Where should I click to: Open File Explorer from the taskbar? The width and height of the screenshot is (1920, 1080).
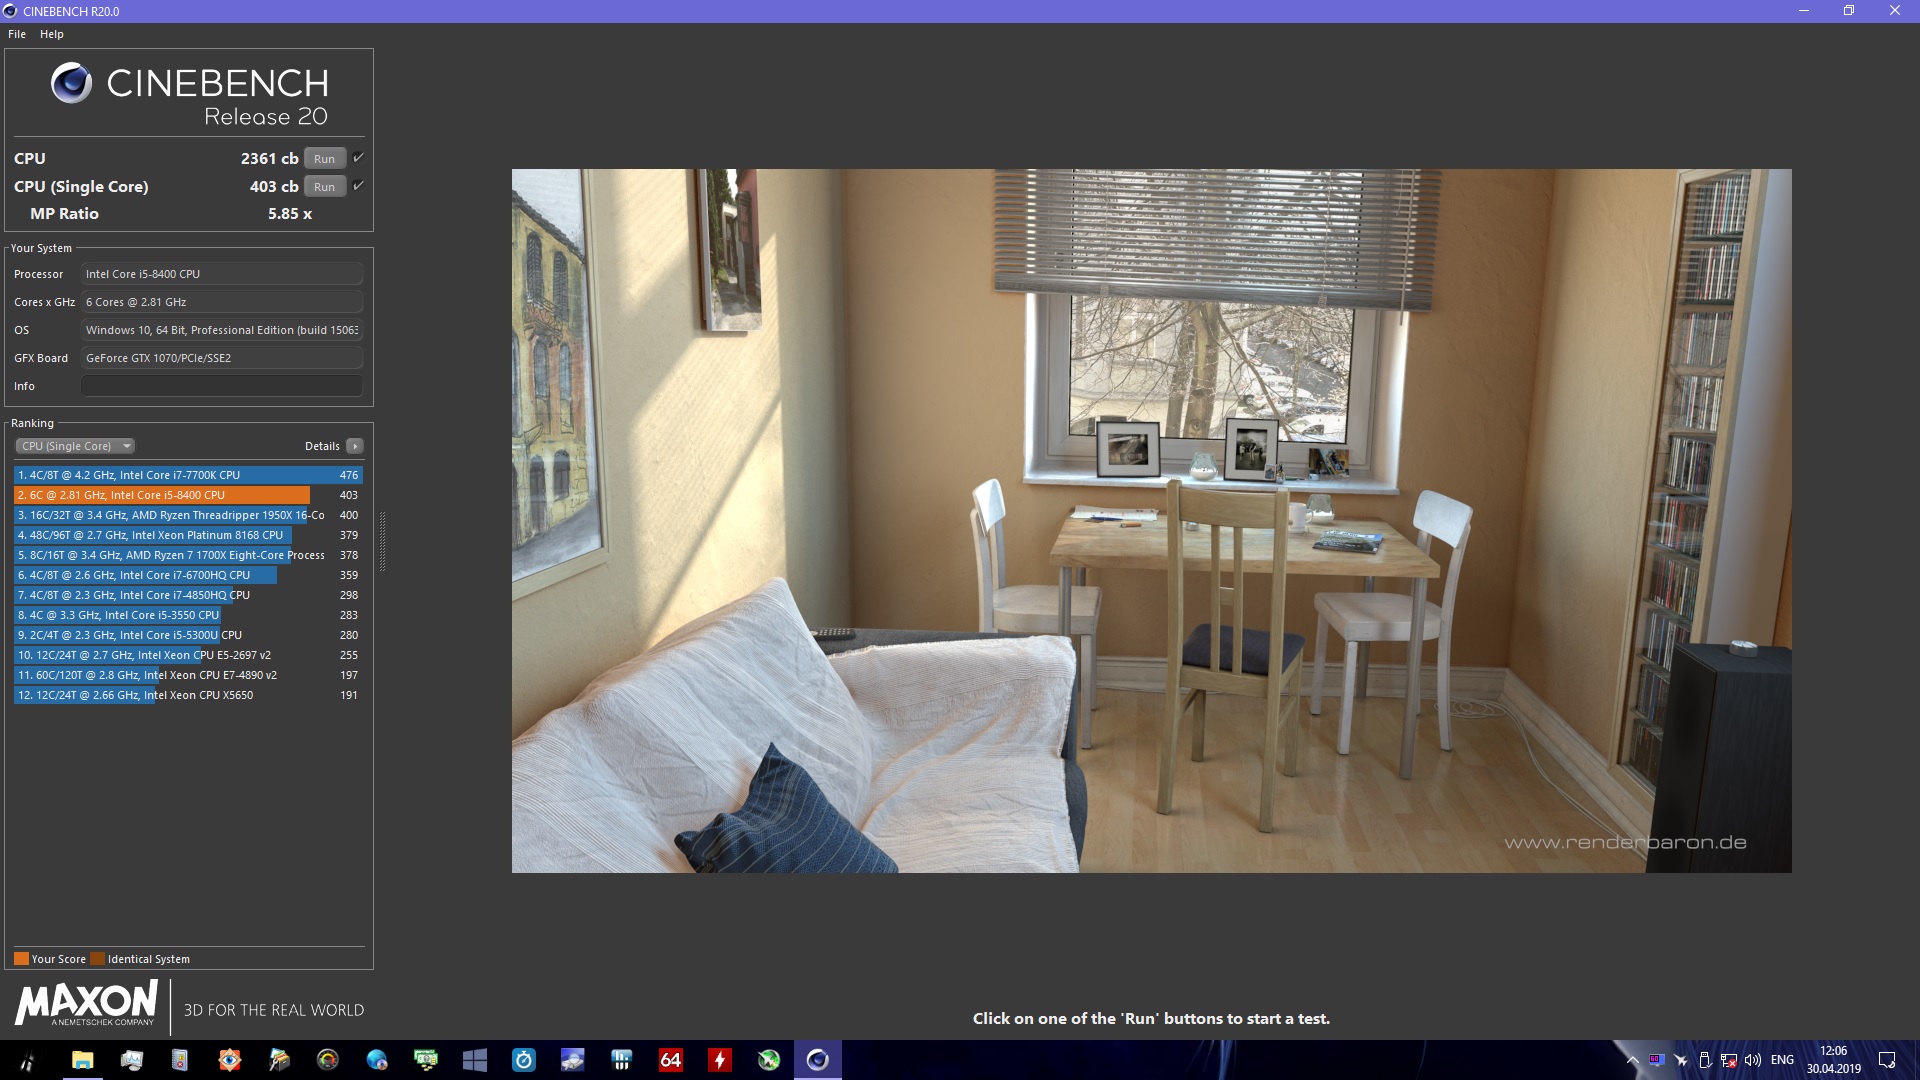click(x=82, y=1060)
